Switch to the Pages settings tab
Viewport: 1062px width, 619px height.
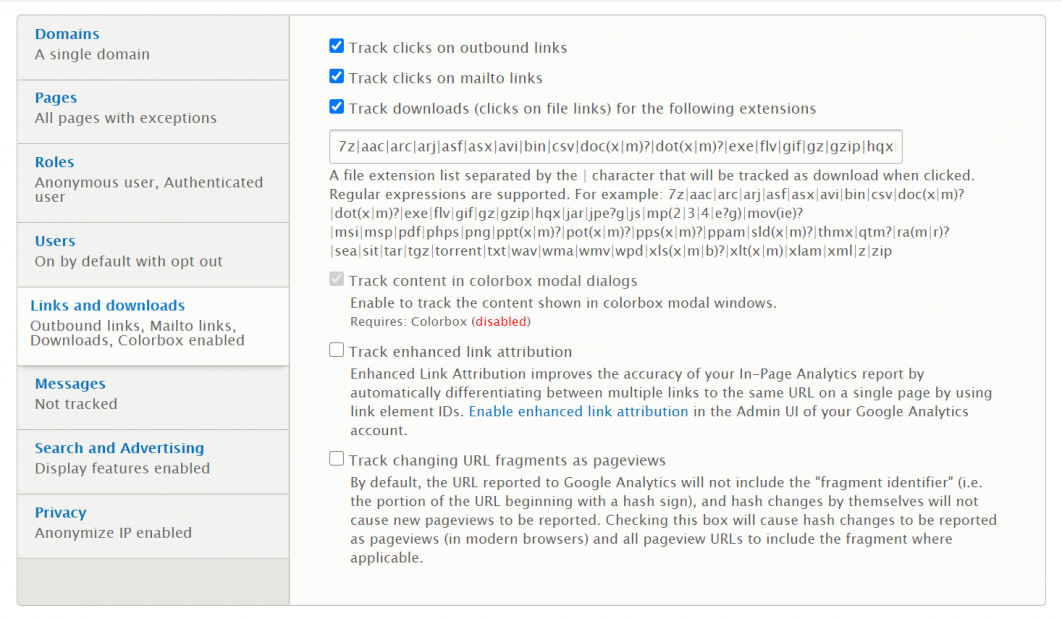56,99
